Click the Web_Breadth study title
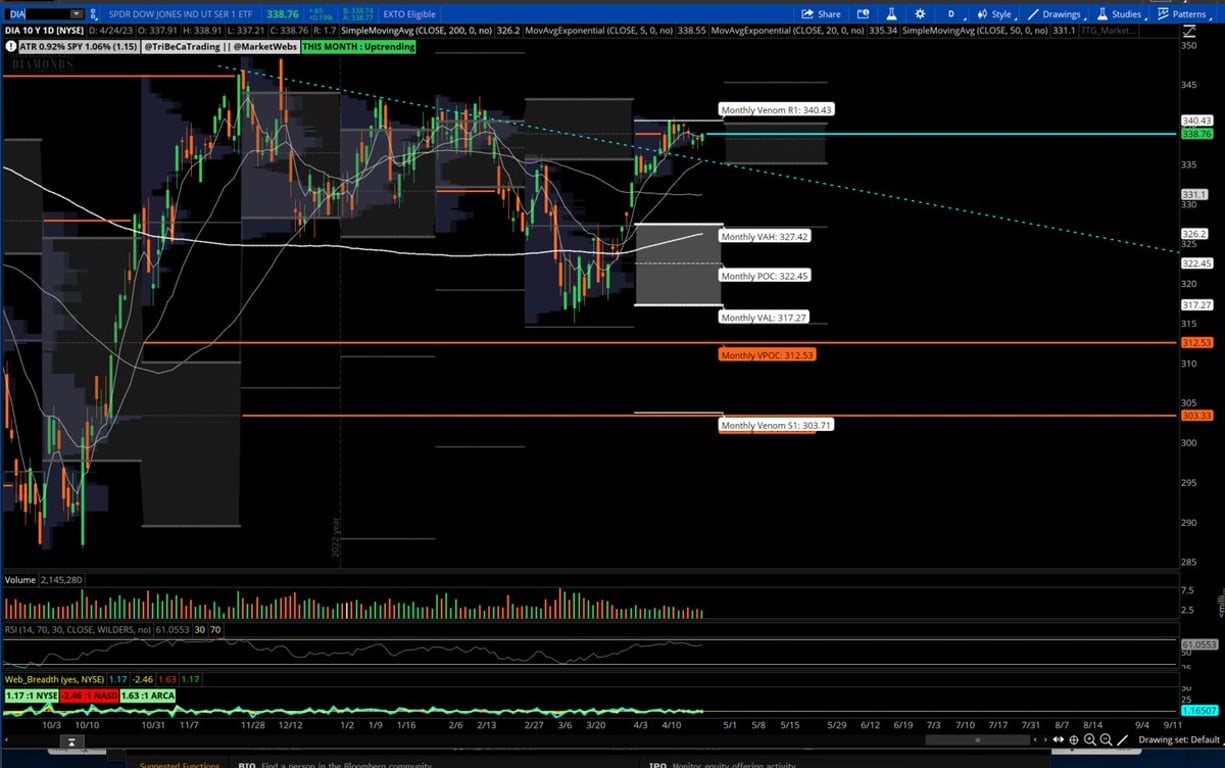Image resolution: width=1225 pixels, height=768 pixels. (53, 679)
